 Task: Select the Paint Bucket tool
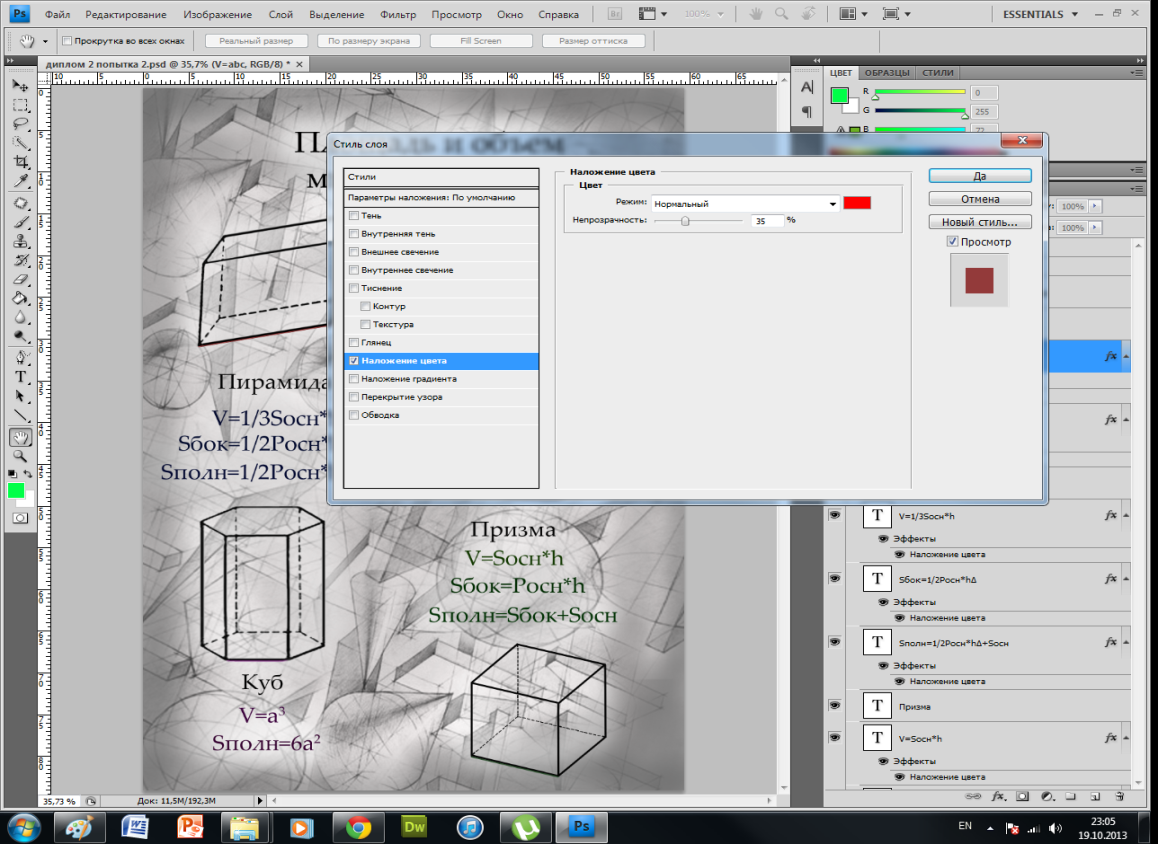pos(20,298)
